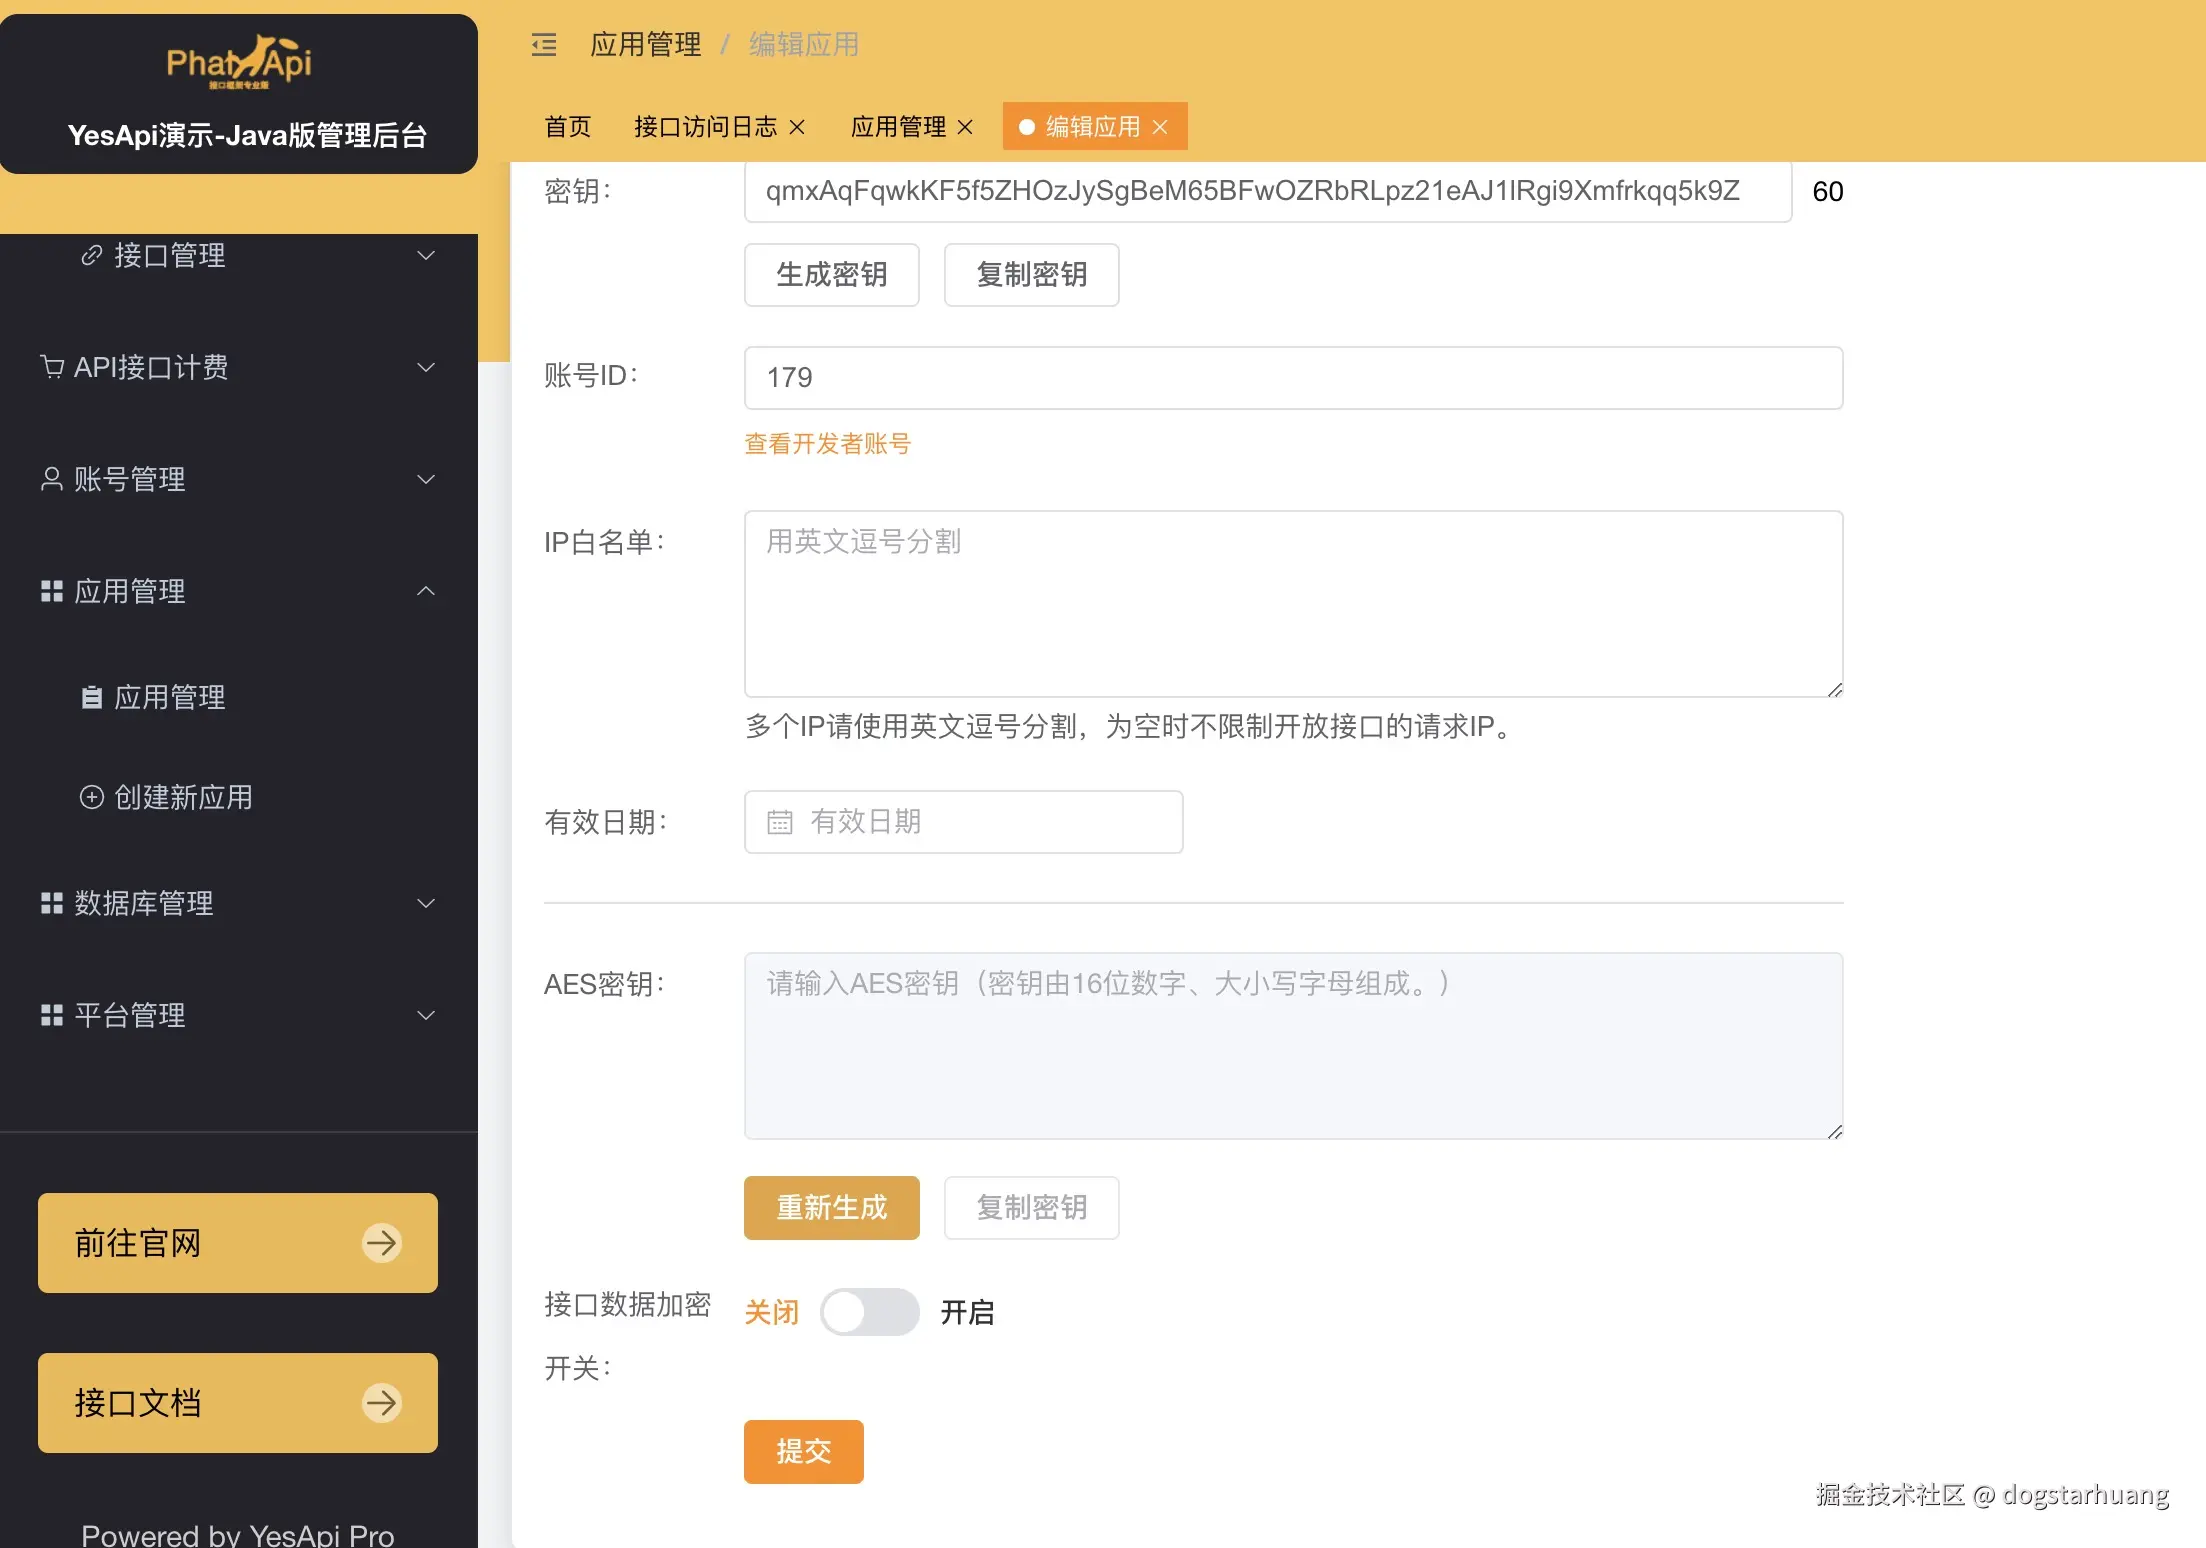
Task: Click the plus icon beside 创建新应用
Action: [x=91, y=797]
